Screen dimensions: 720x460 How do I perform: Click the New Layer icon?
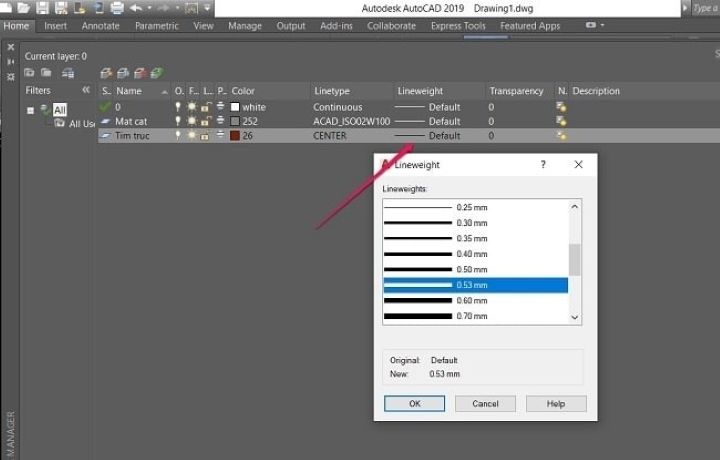click(106, 73)
